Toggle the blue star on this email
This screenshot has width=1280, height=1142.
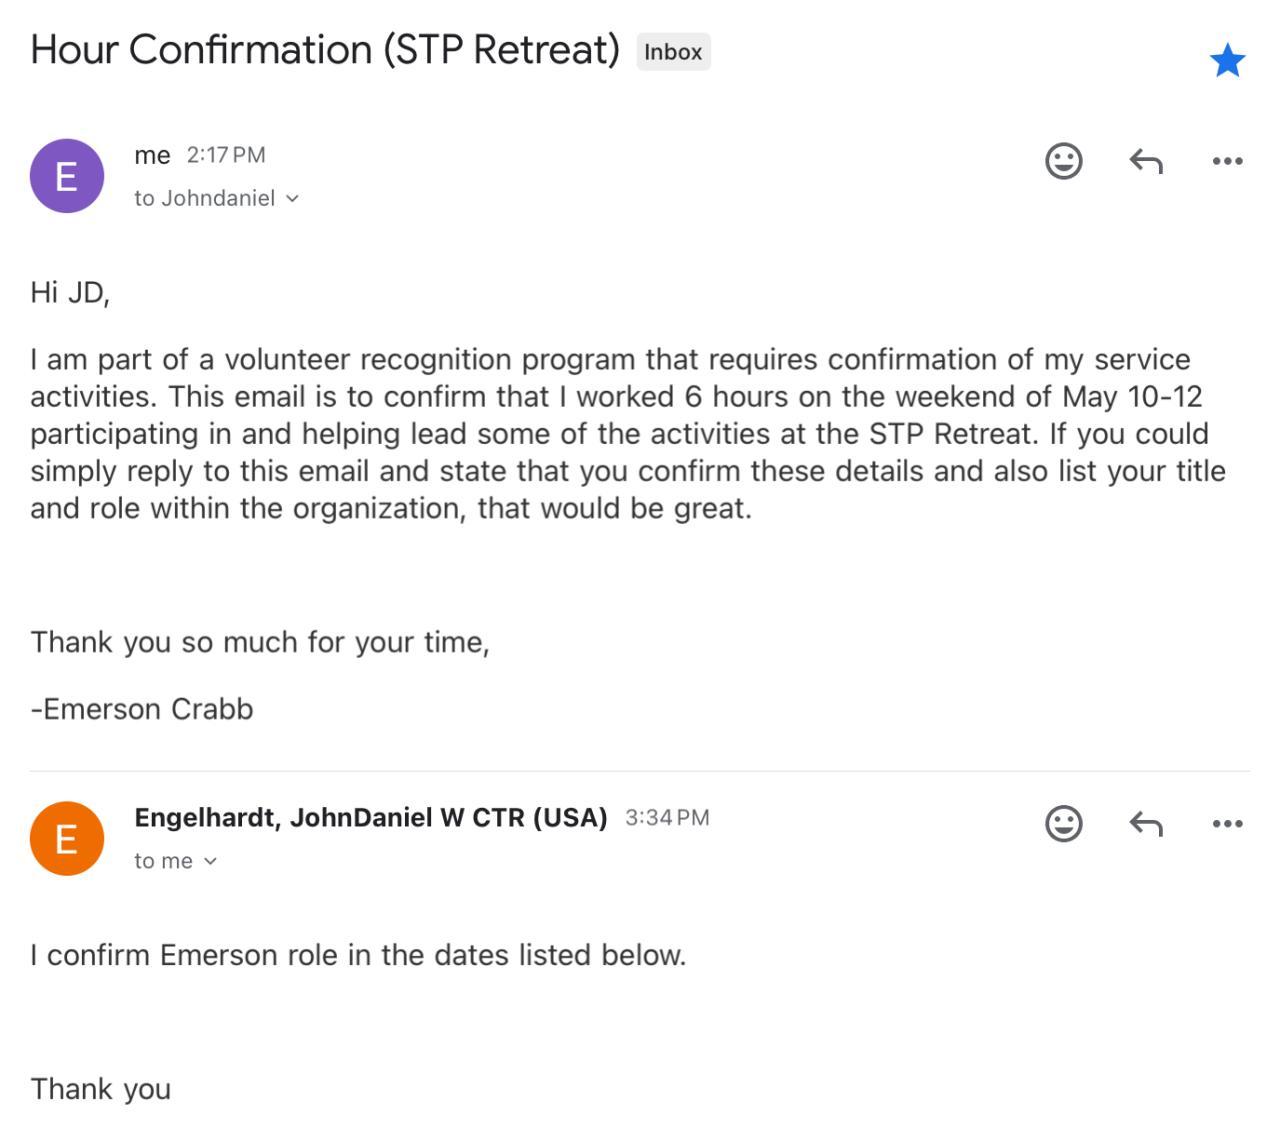[x=1227, y=61]
